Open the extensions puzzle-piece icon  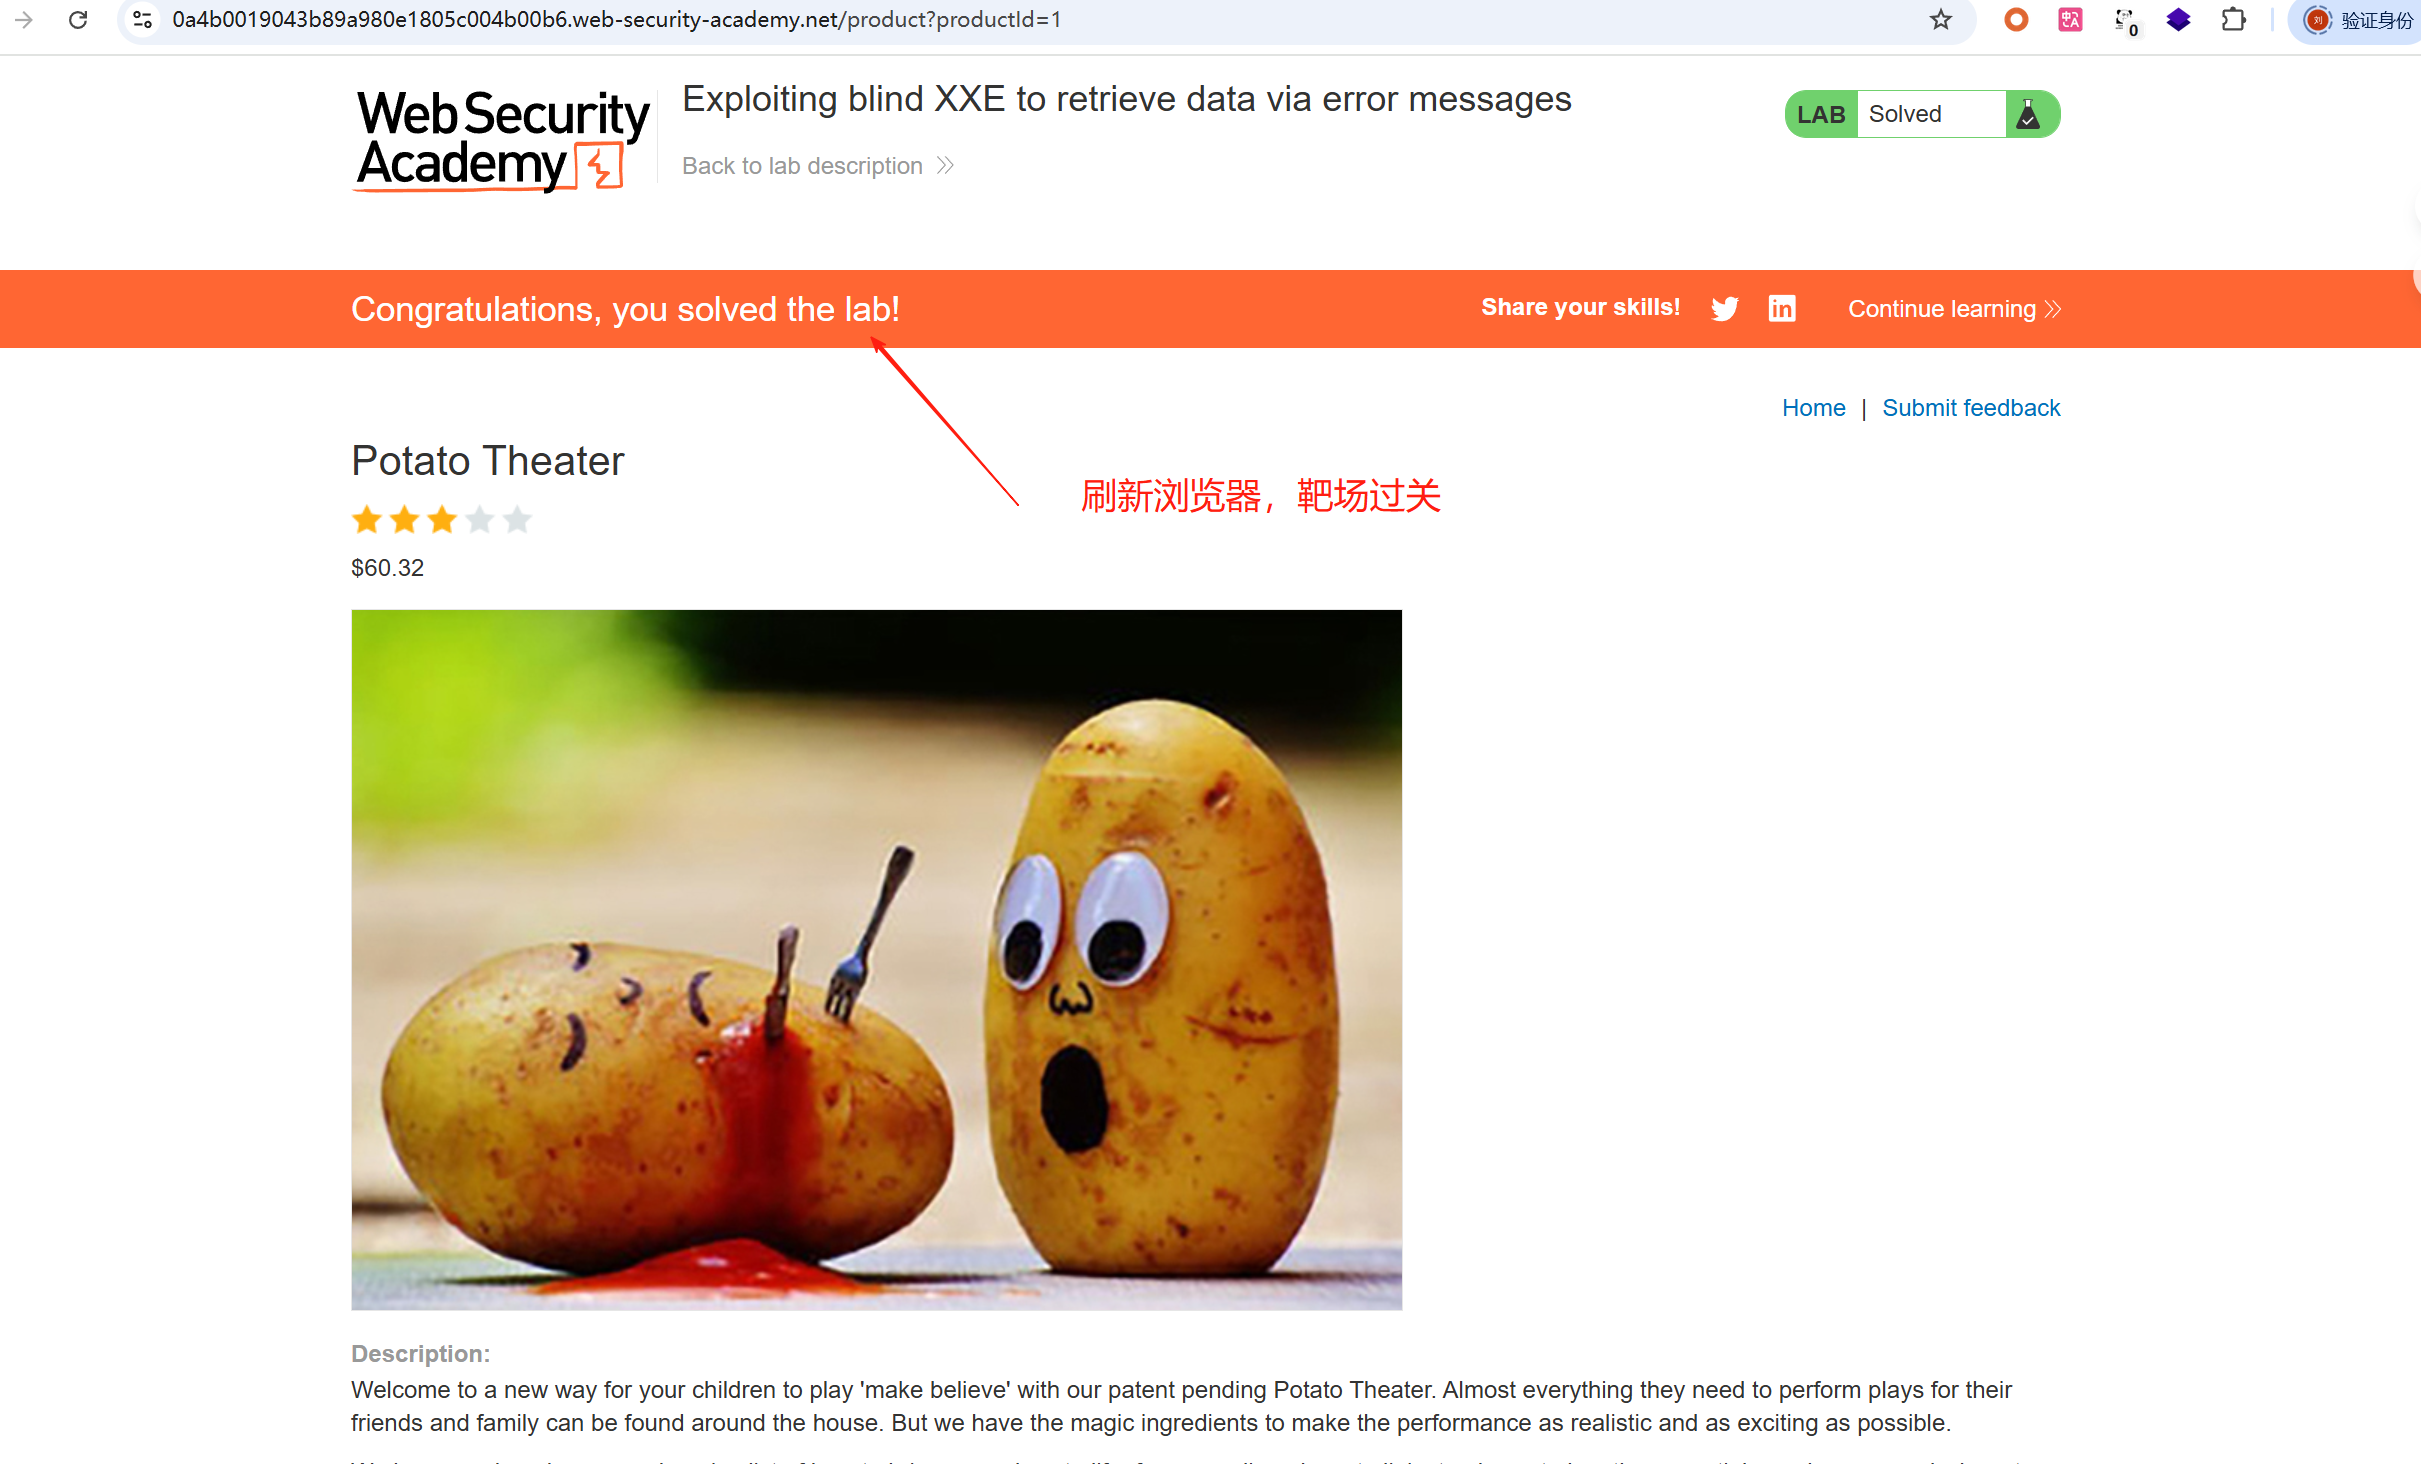click(x=2233, y=20)
